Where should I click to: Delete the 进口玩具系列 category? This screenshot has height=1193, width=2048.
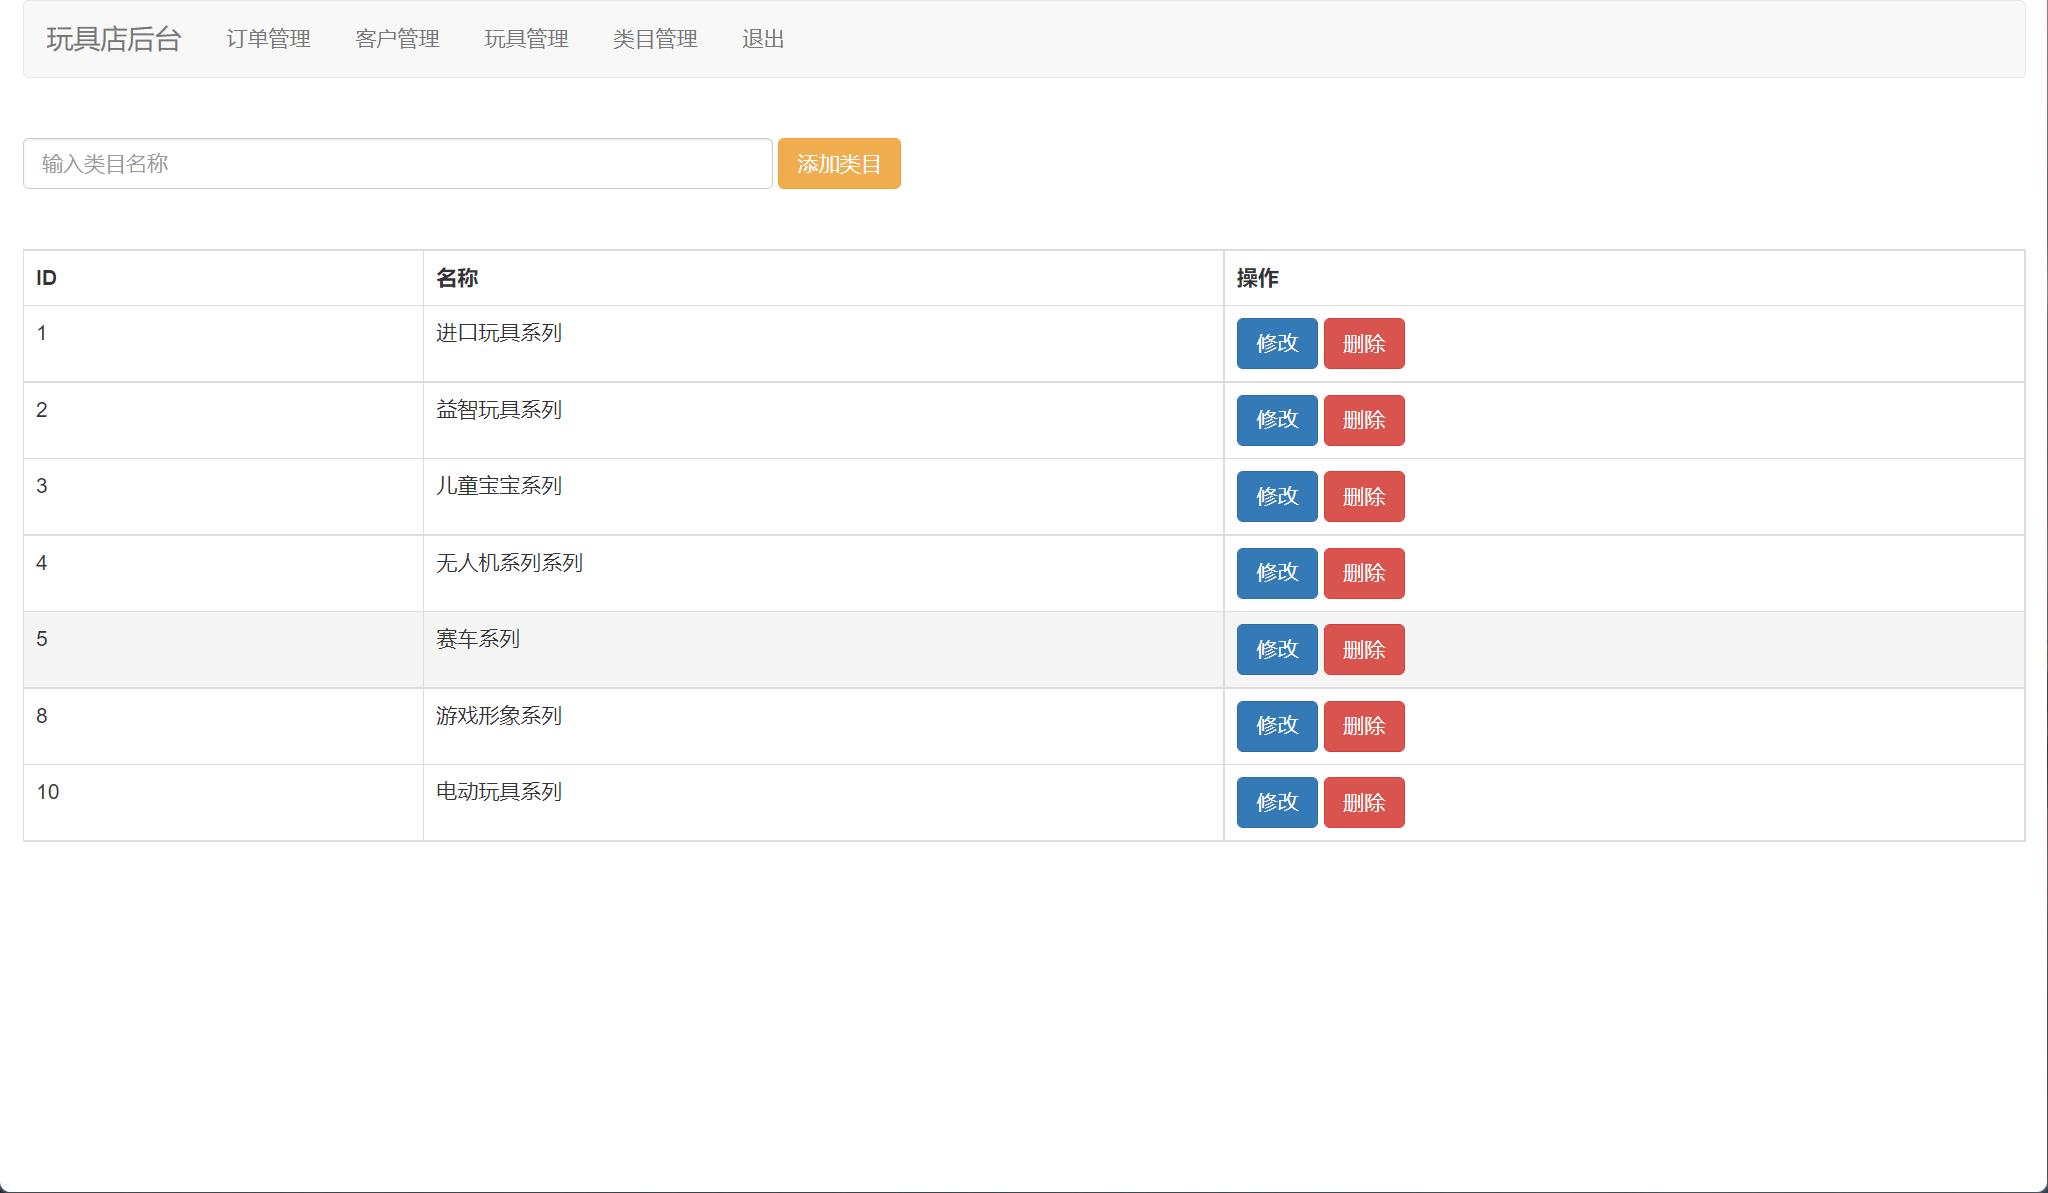pos(1364,343)
